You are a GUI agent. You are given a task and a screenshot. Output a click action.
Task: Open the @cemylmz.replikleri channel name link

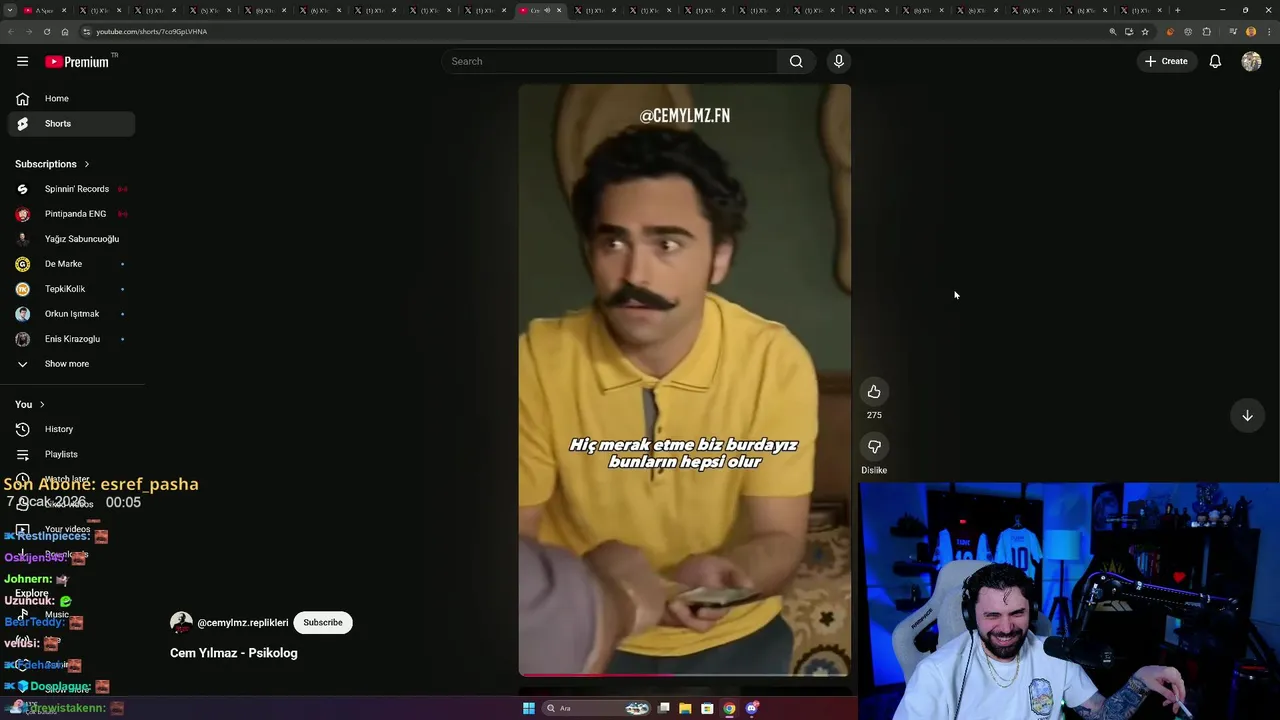(x=243, y=622)
